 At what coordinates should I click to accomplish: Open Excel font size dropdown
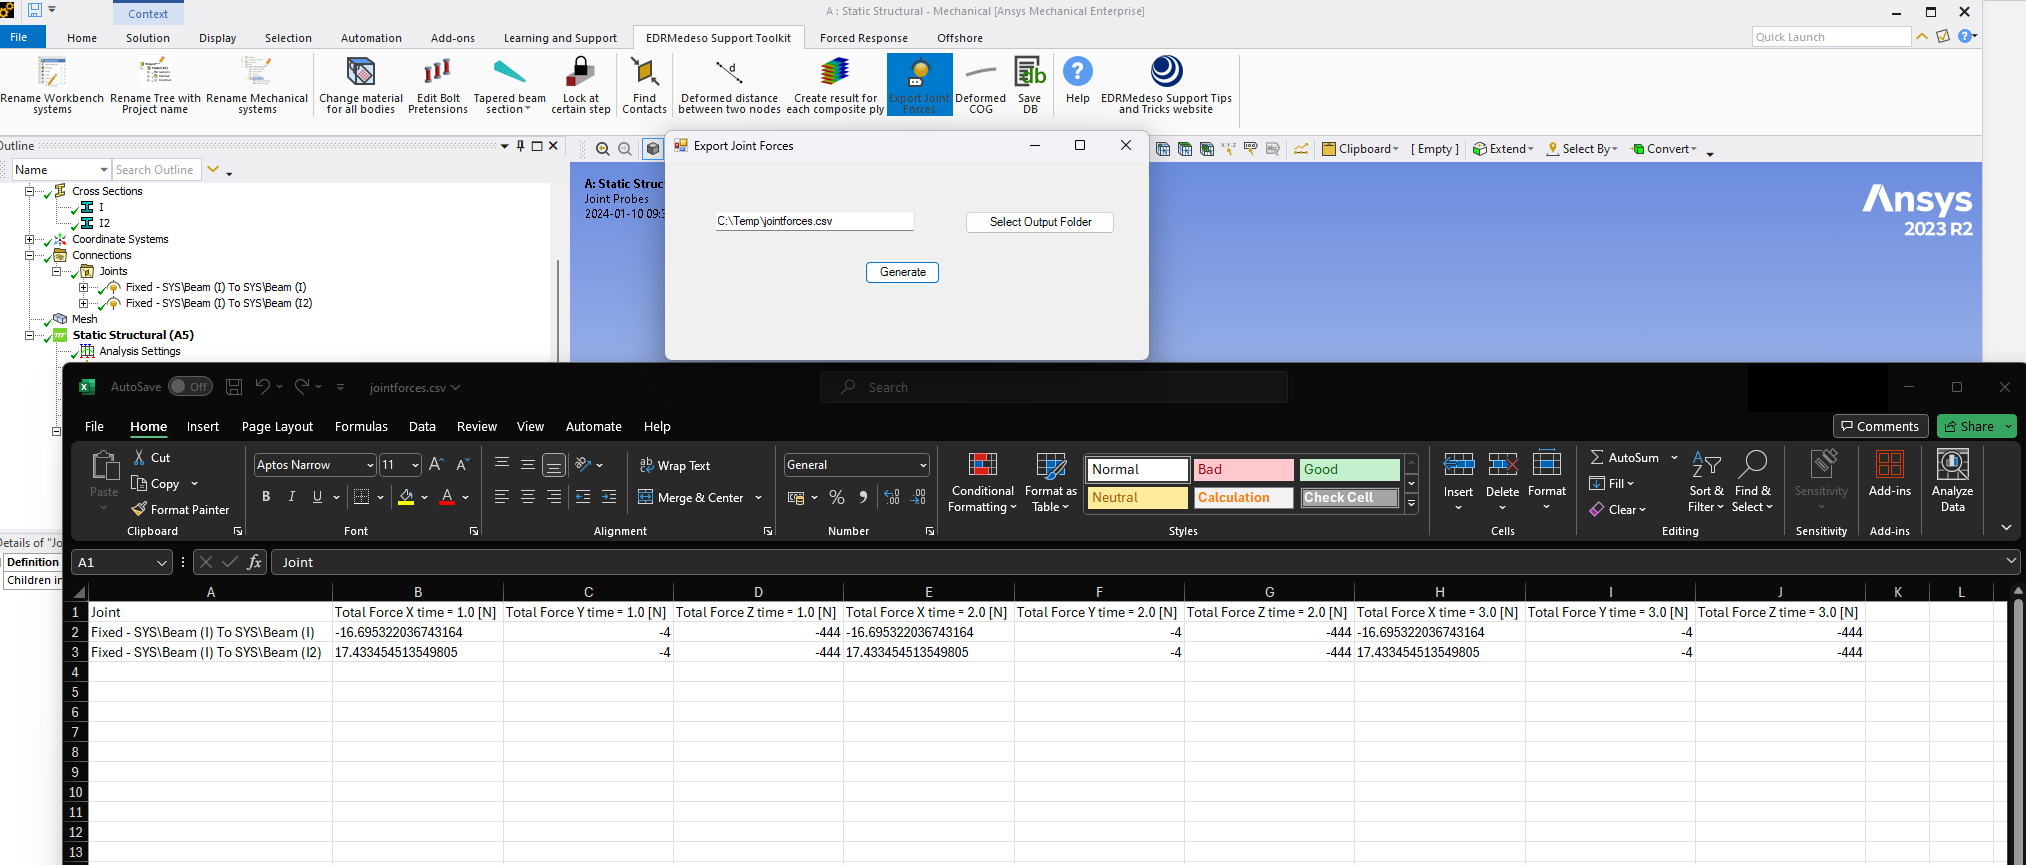pyautogui.click(x=415, y=465)
